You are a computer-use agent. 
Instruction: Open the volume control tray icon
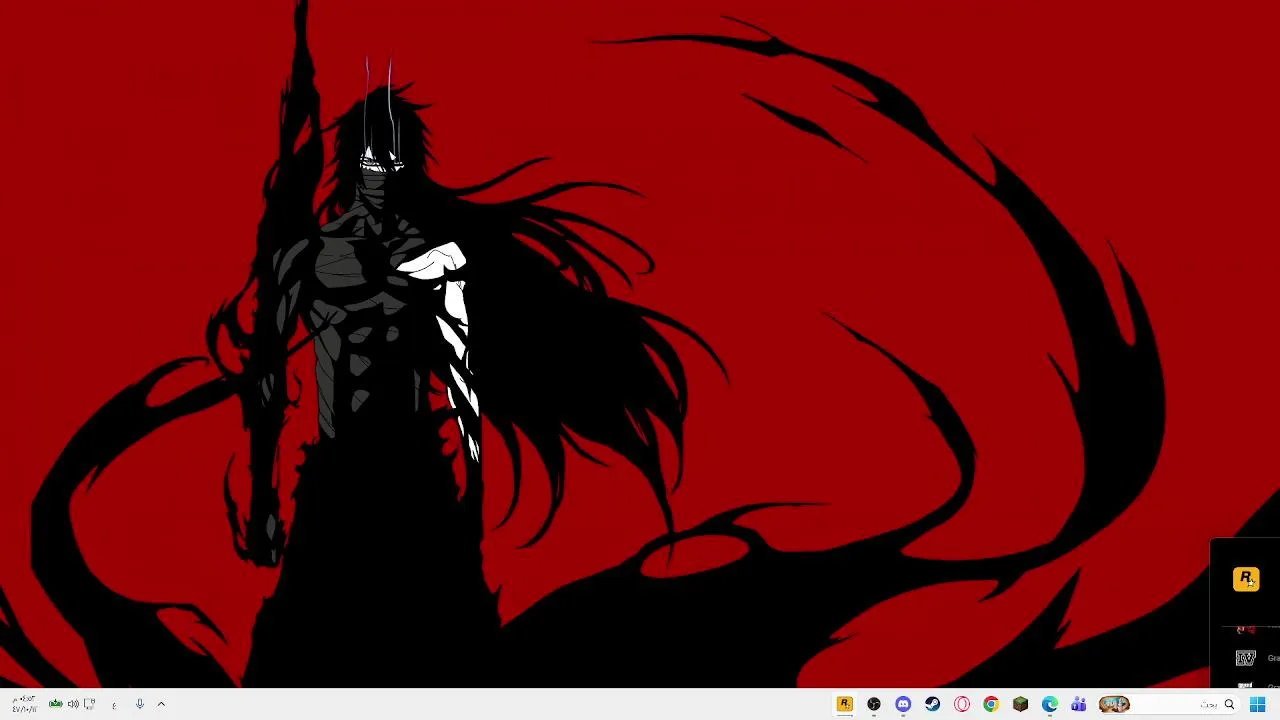pyautogui.click(x=73, y=705)
